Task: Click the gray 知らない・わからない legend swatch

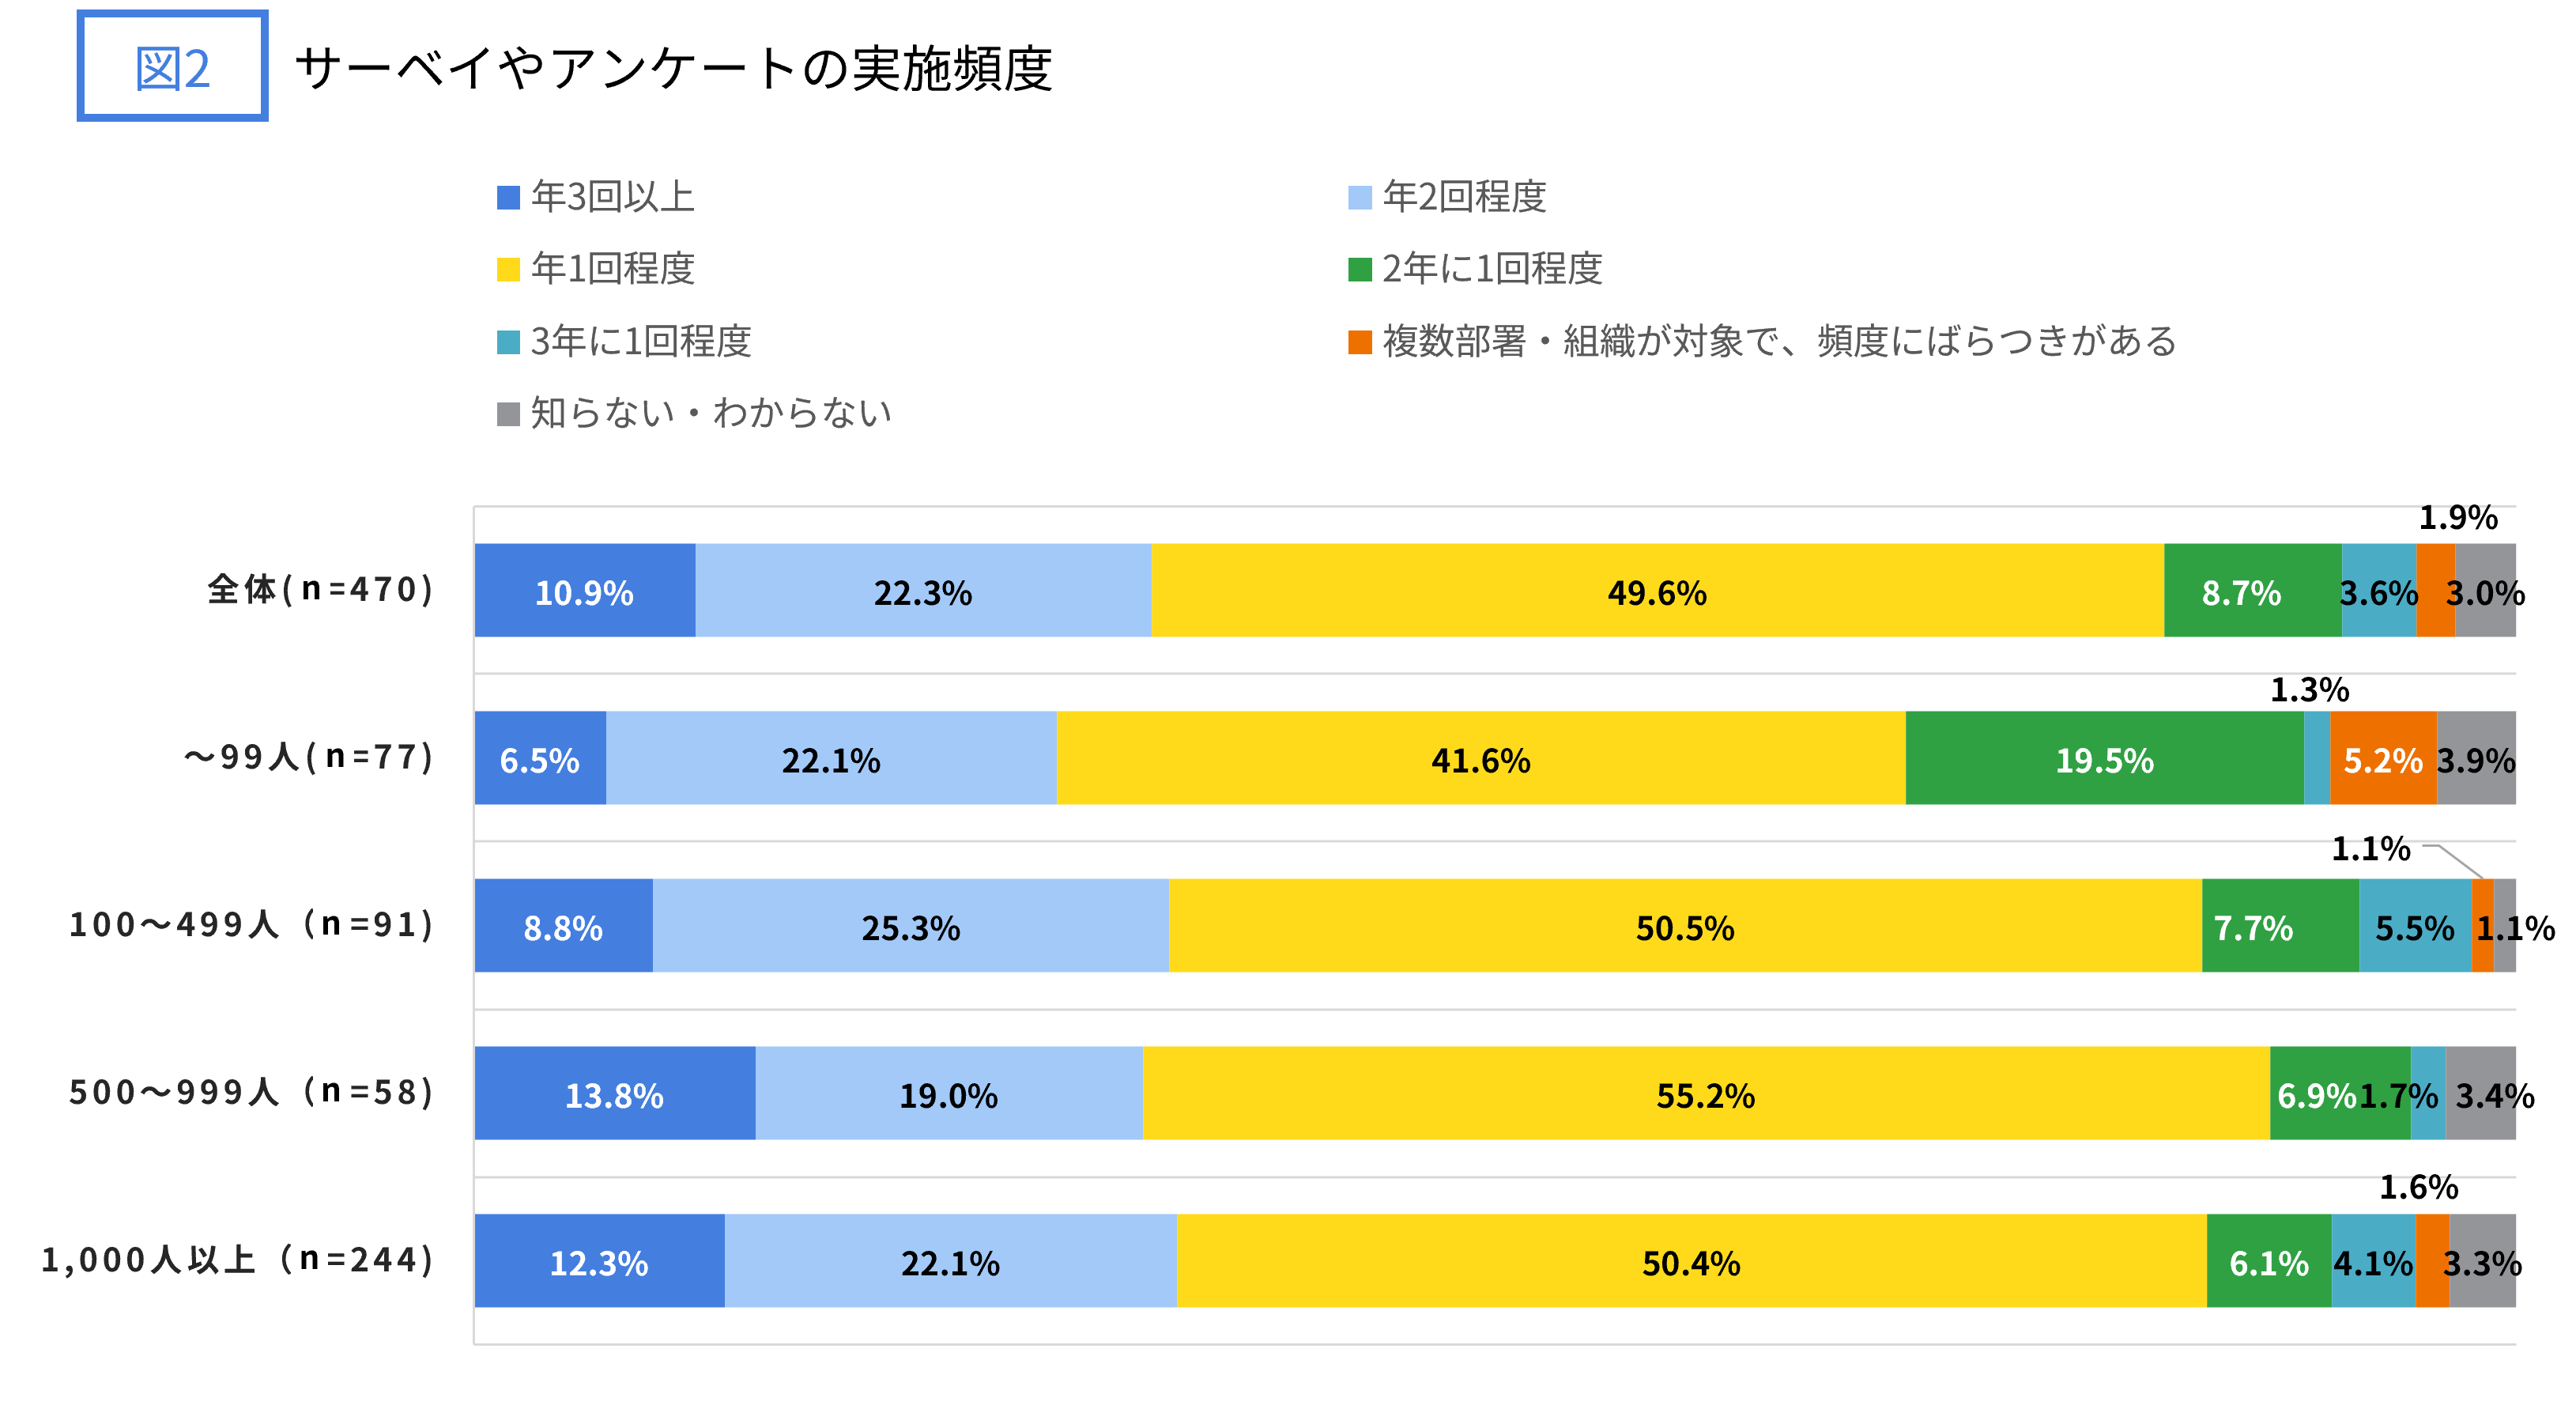Action: (508, 414)
